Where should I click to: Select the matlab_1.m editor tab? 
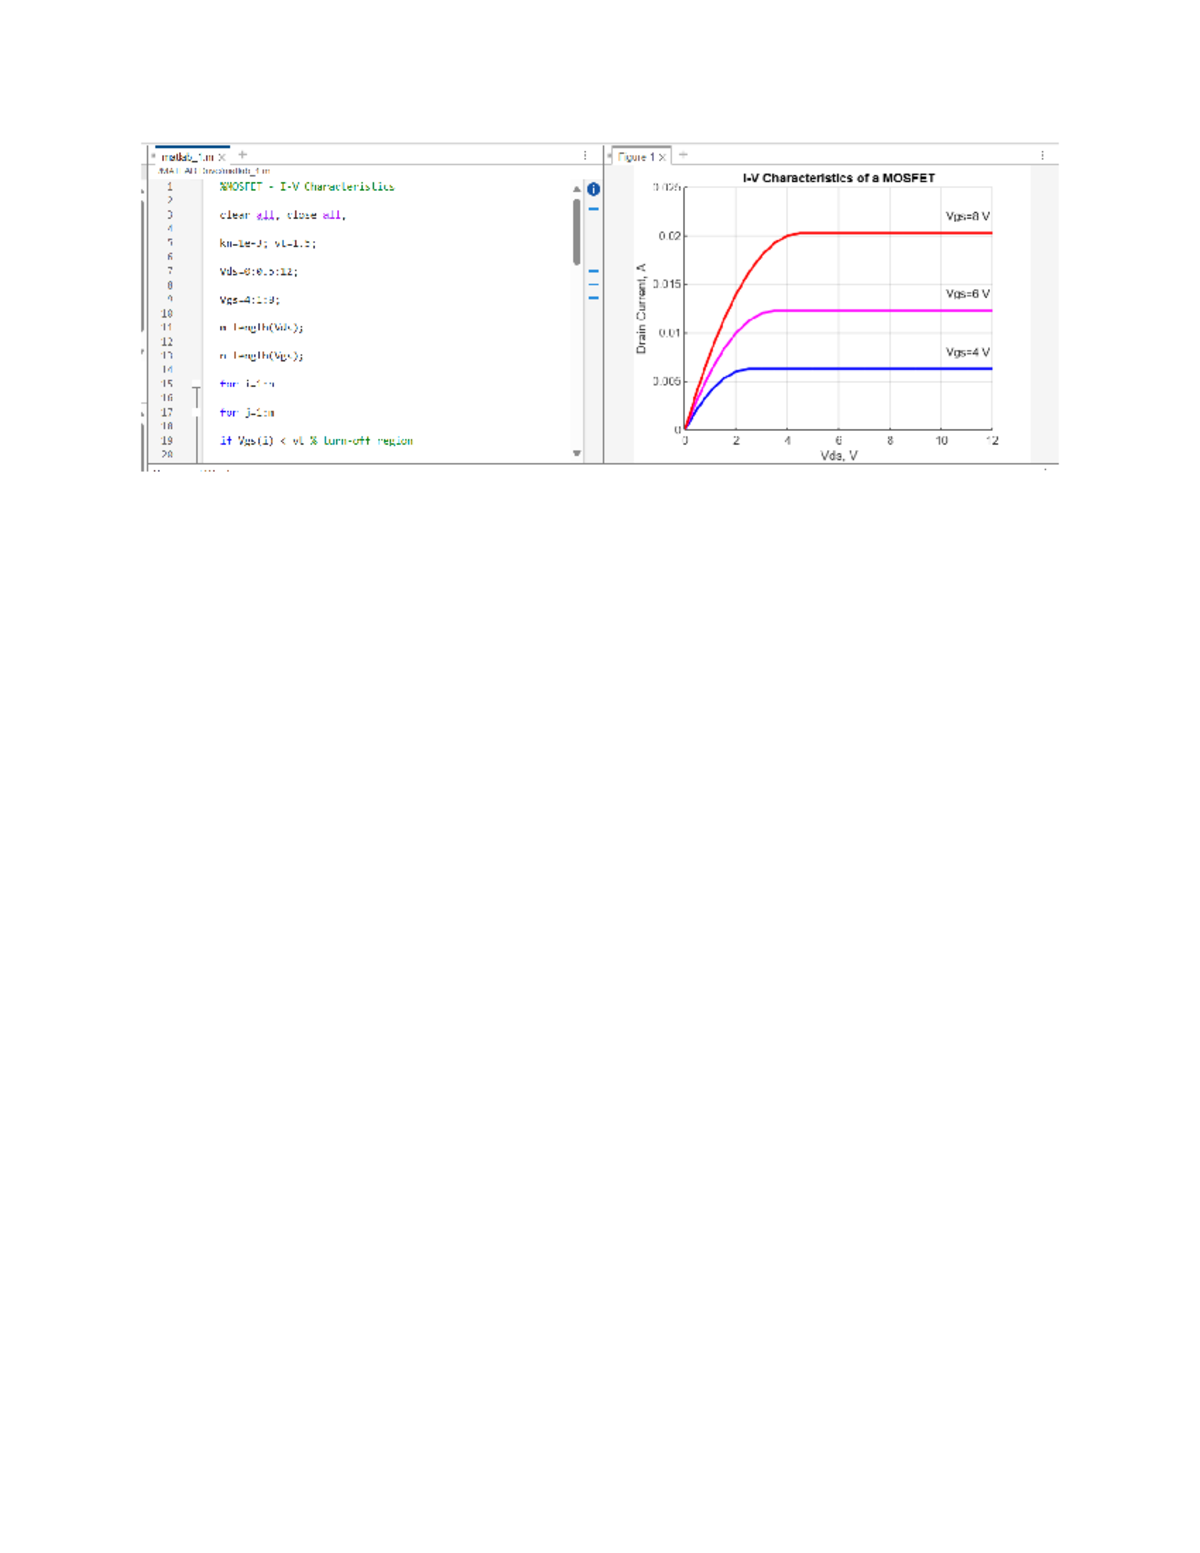(x=187, y=157)
